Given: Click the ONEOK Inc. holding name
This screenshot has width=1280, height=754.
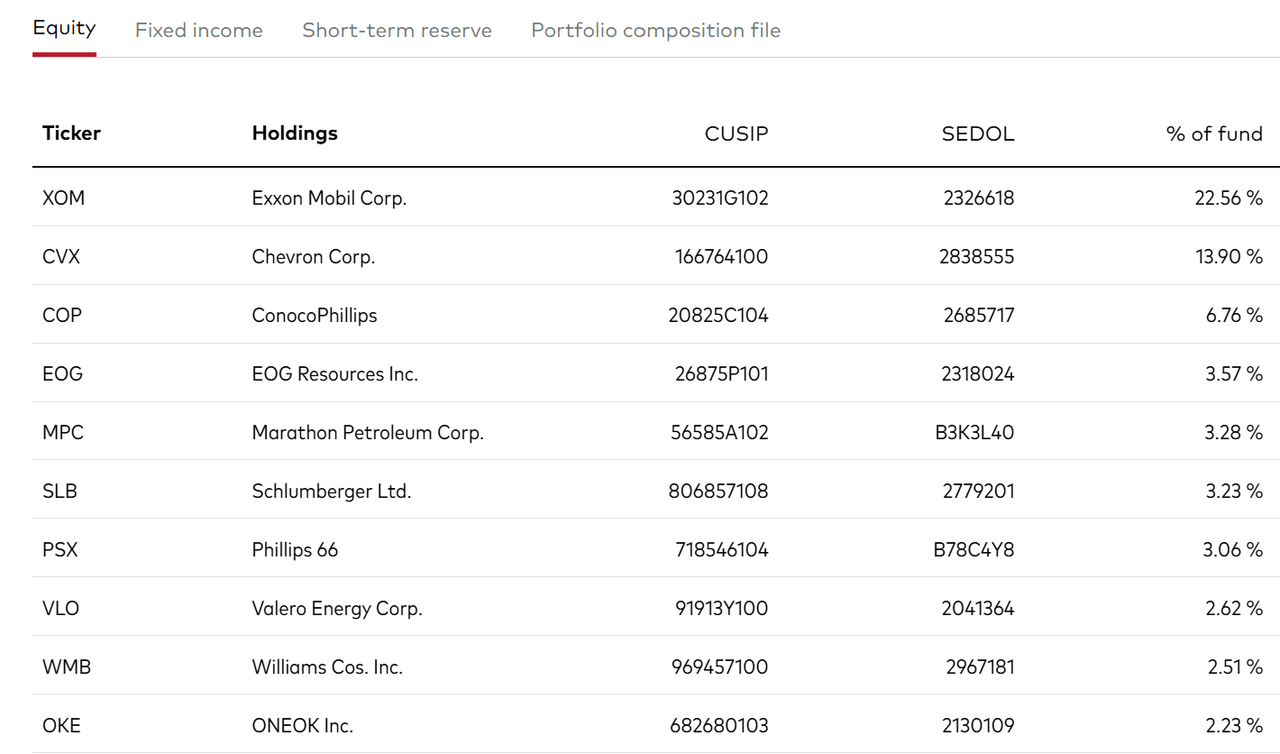Looking at the screenshot, I should tap(303, 726).
